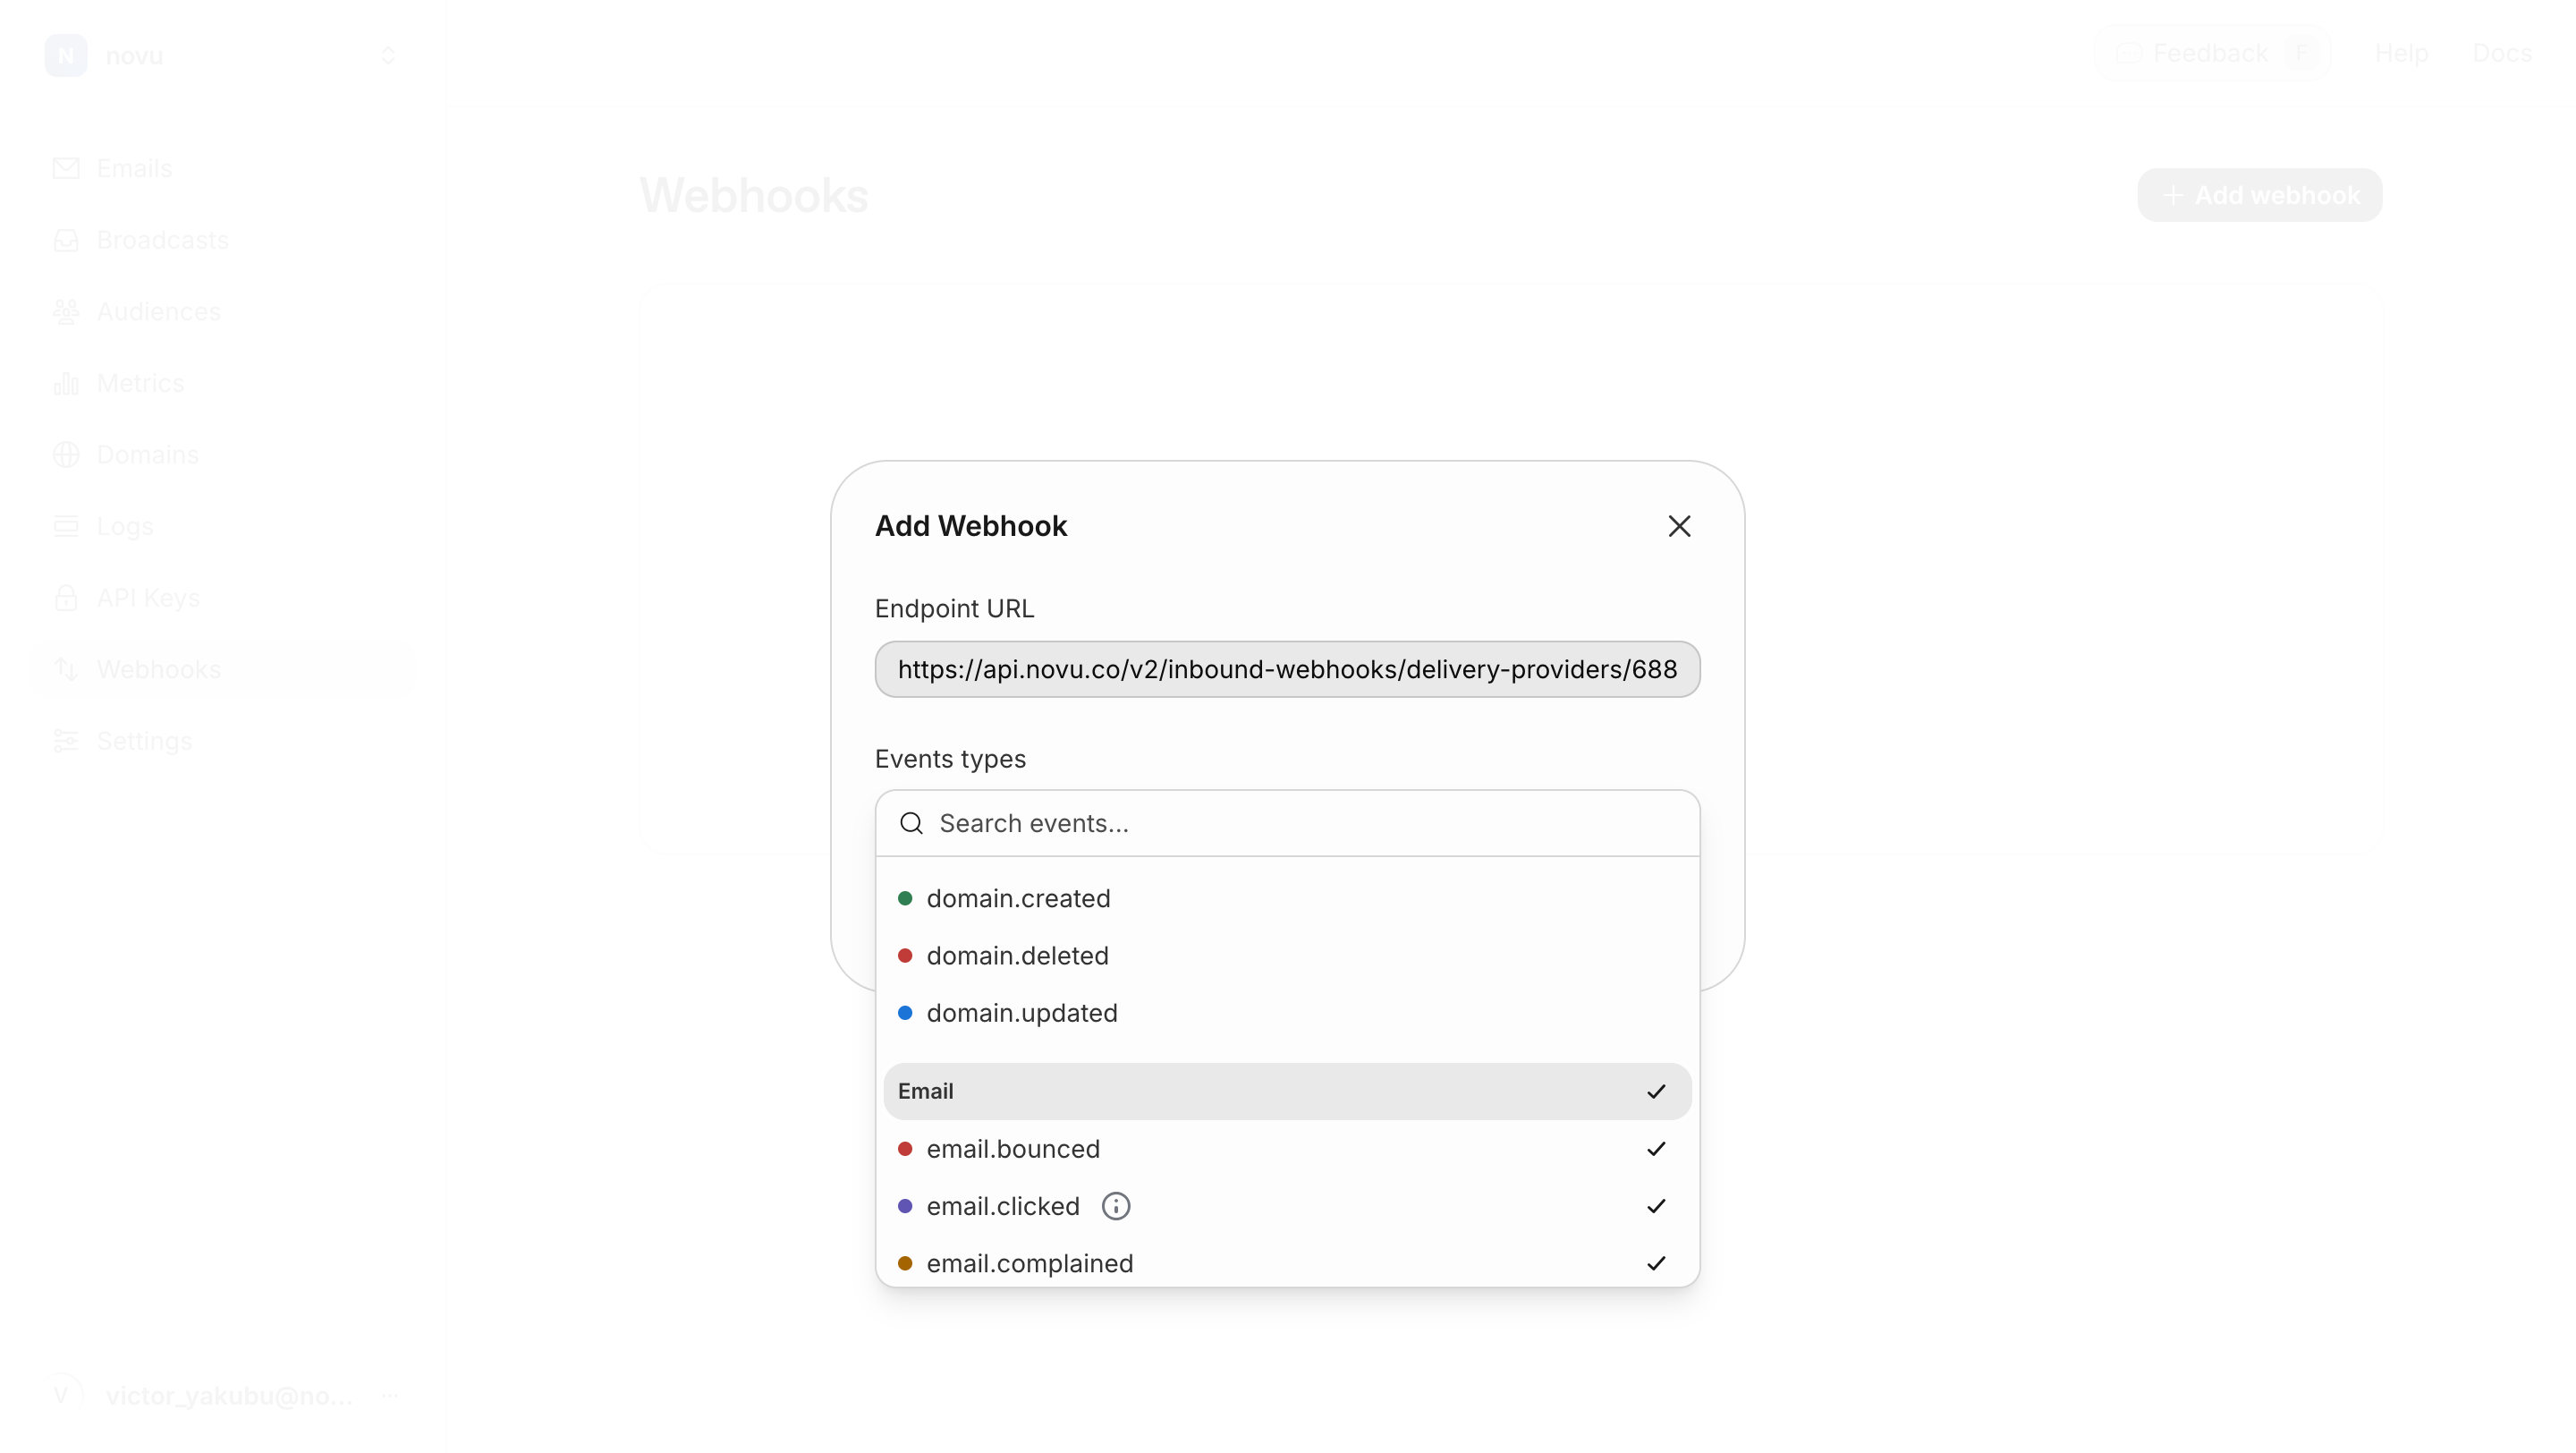Click the info icon beside email.clicked
Screen dimensions: 2576x1453
1116,1206
